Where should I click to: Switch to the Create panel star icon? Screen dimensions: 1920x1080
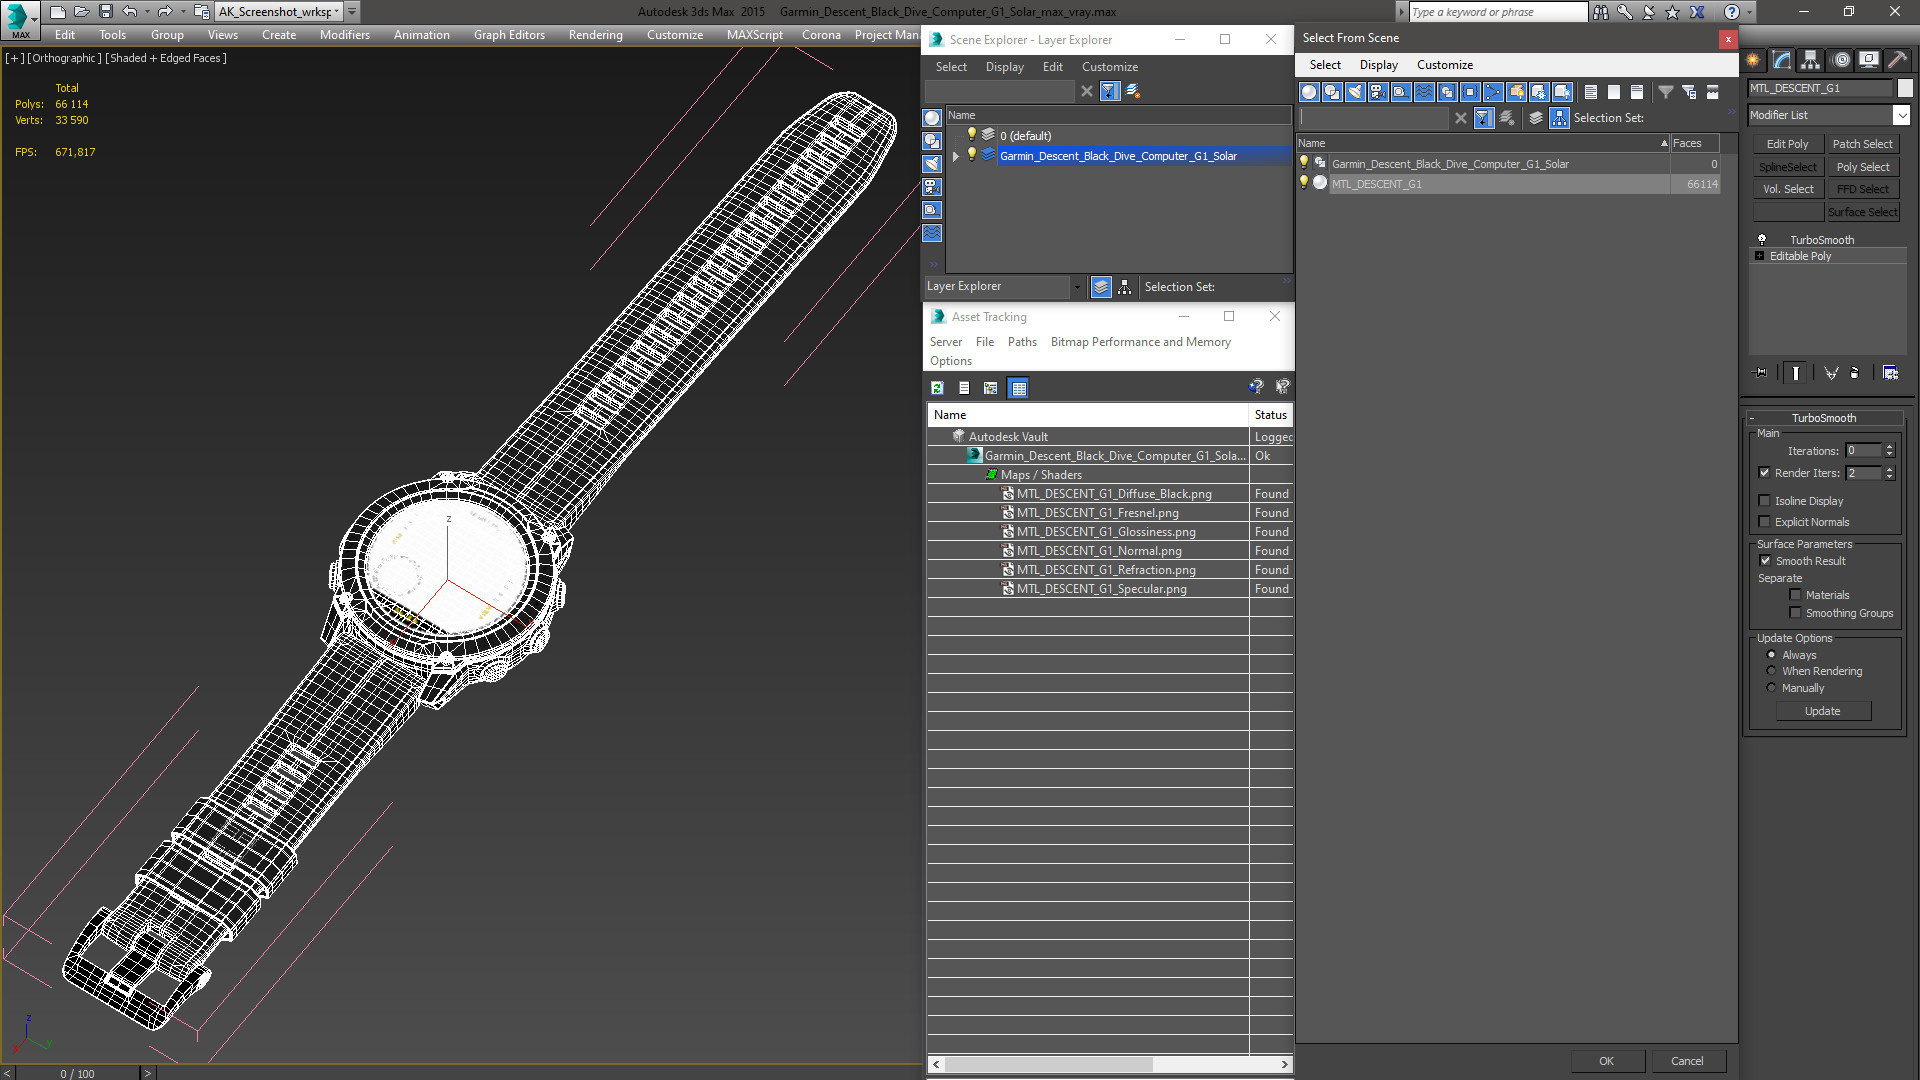[1753, 60]
